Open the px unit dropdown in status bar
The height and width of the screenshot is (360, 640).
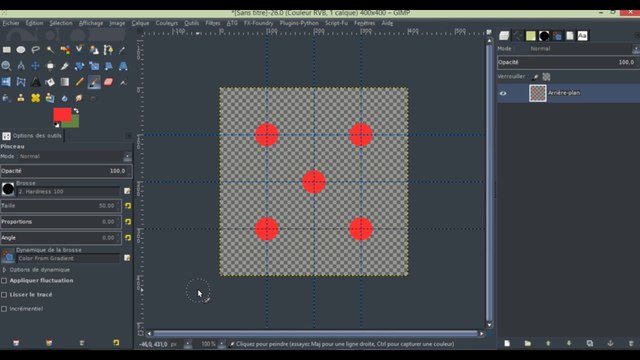tap(188, 344)
